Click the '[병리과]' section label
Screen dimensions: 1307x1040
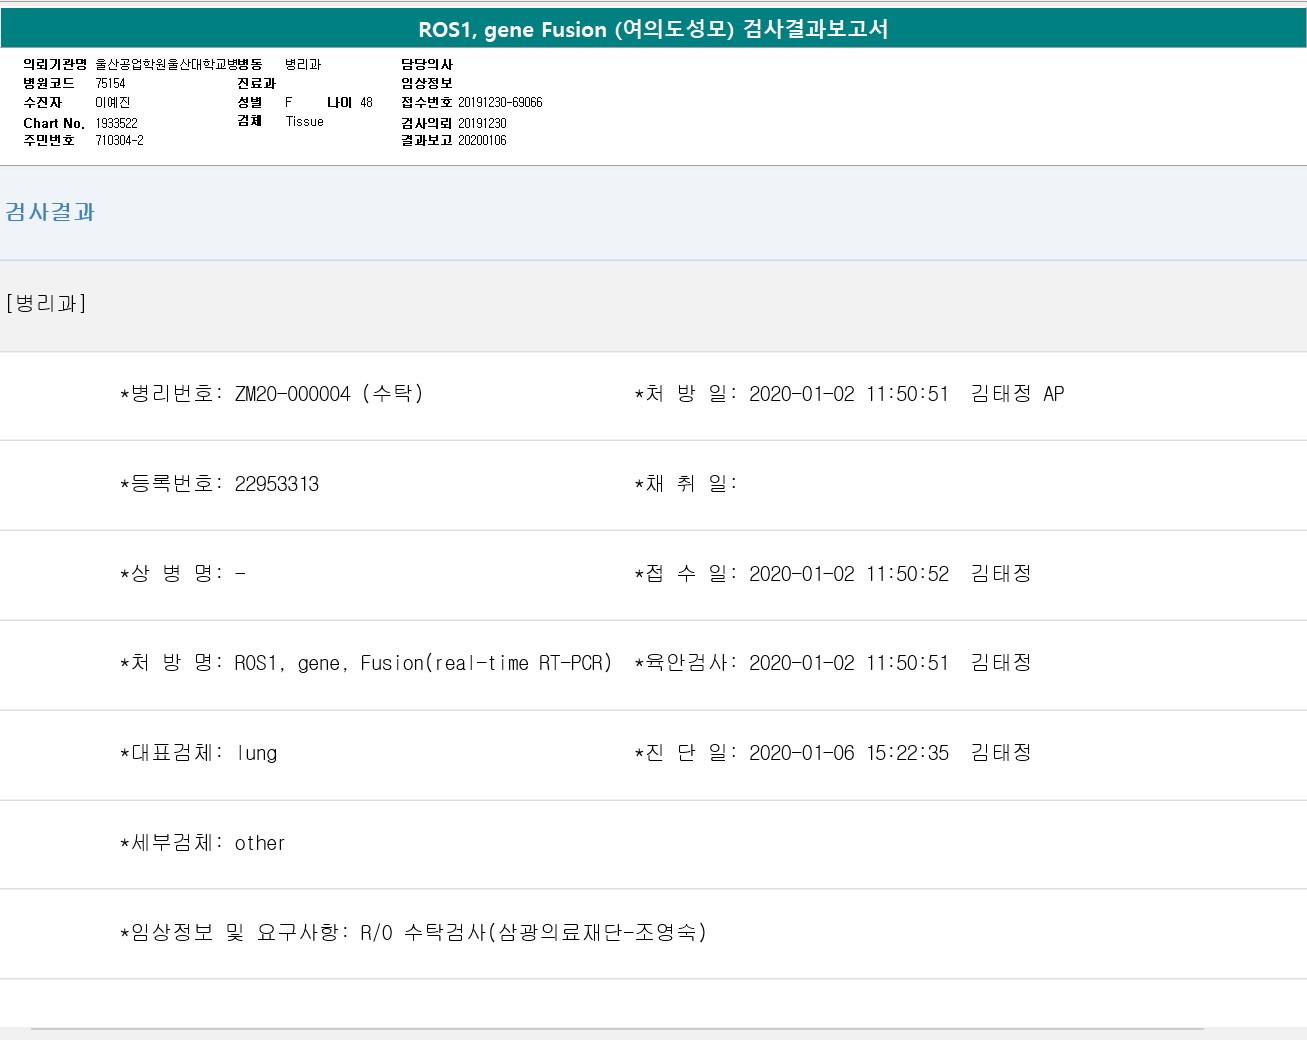pyautogui.click(x=46, y=303)
